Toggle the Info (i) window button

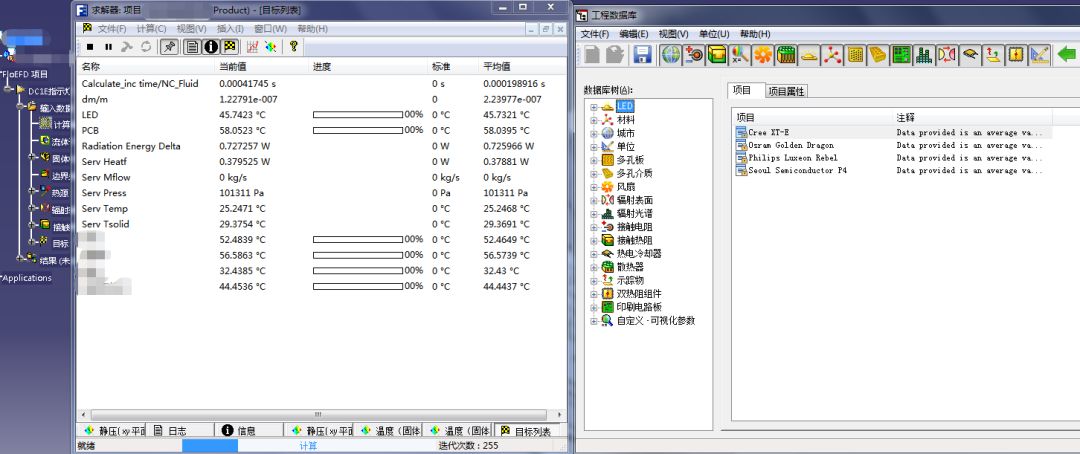point(211,46)
